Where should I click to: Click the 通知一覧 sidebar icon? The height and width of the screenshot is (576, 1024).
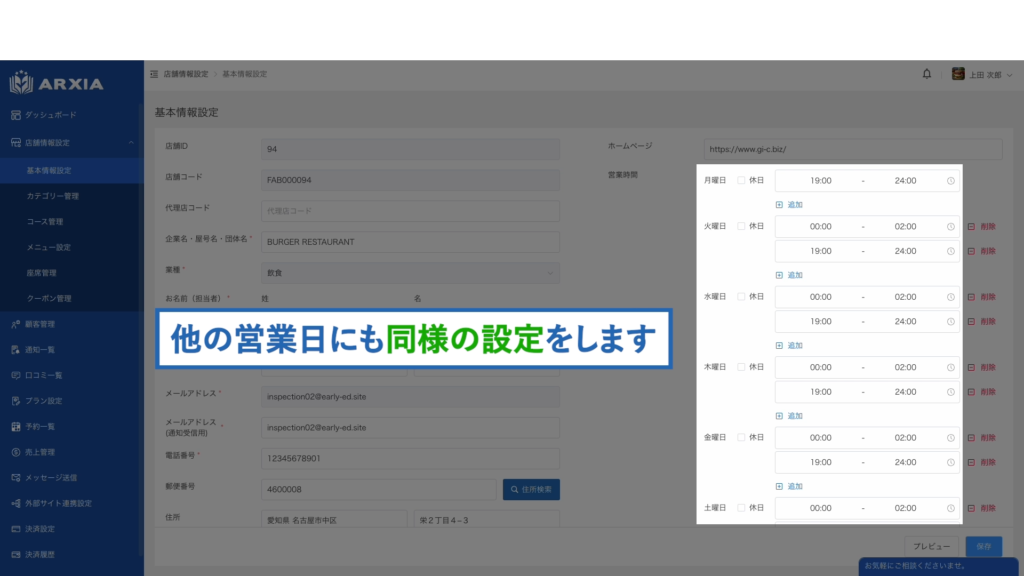coord(16,349)
